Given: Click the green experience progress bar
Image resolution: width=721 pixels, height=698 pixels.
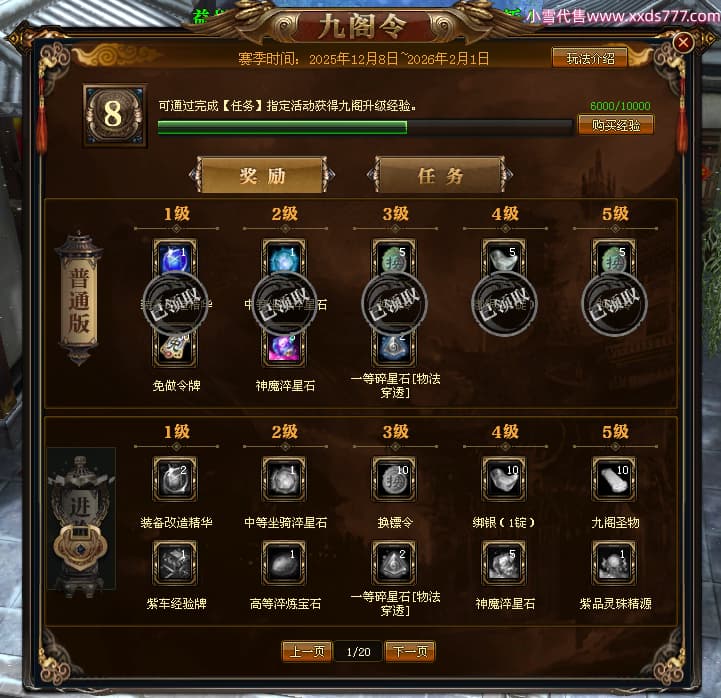Looking at the screenshot, I should click(365, 127).
